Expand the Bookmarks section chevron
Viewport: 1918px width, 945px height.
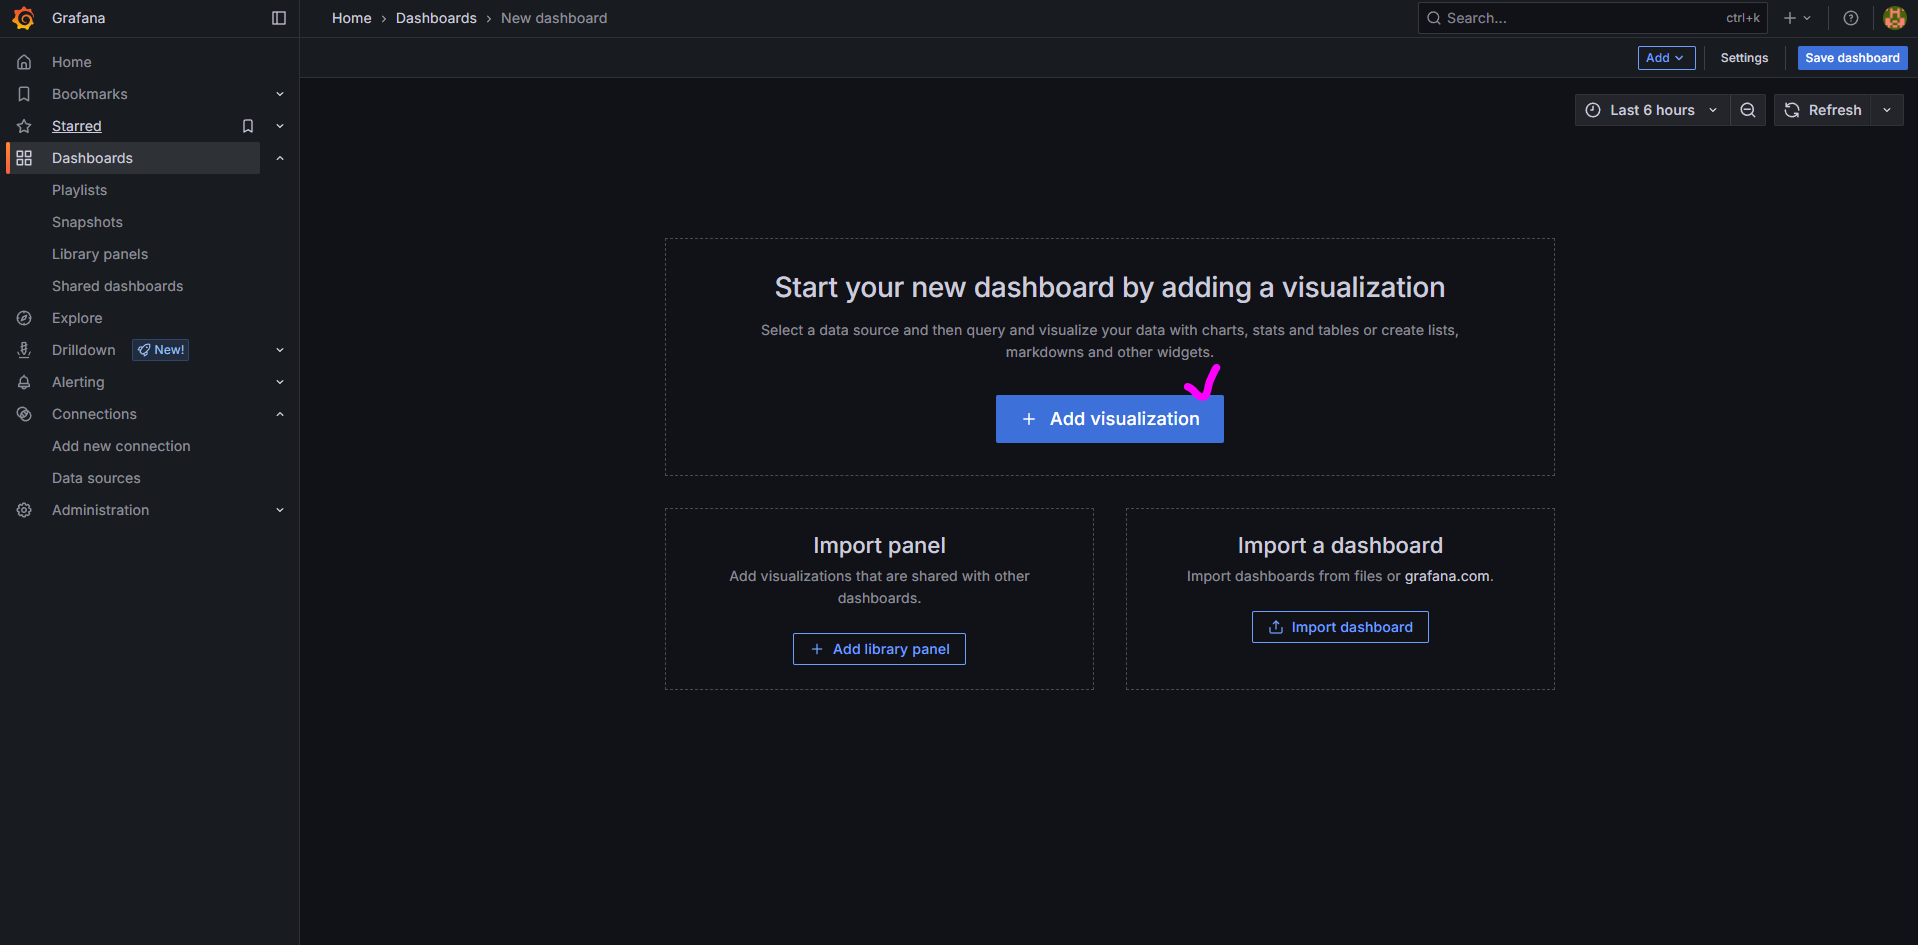[x=280, y=94]
